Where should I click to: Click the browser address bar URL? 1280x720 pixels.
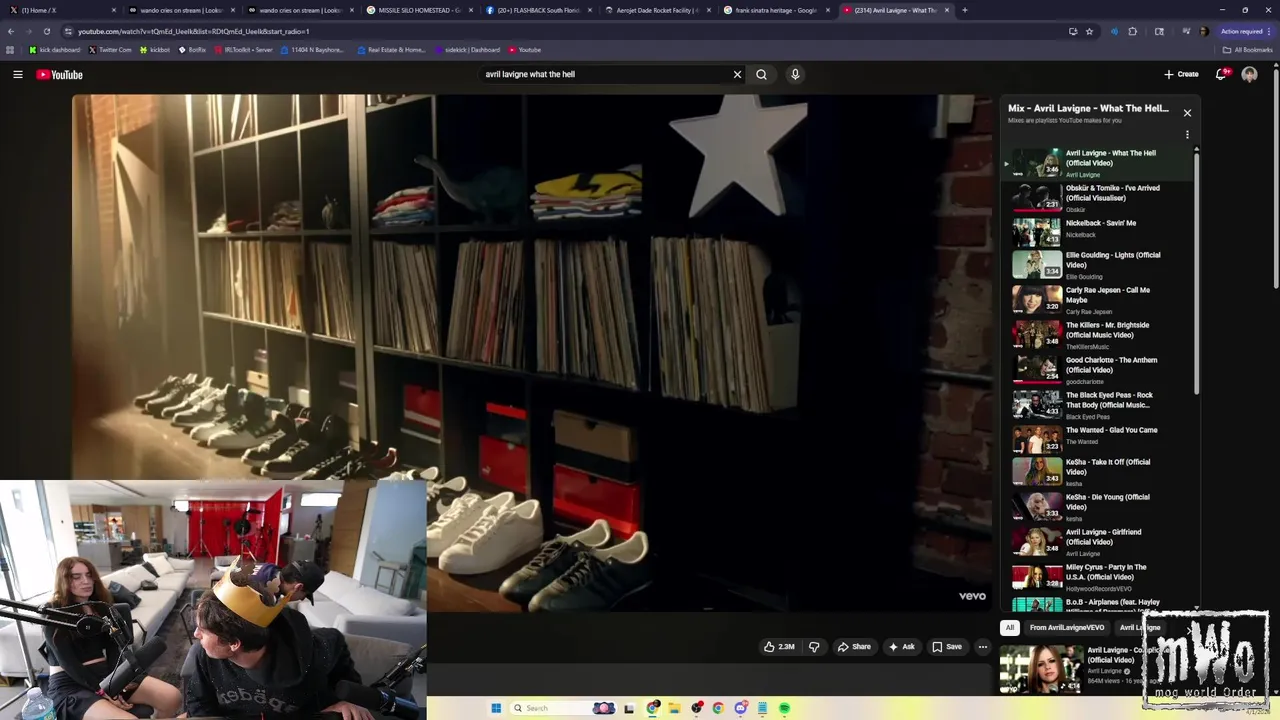point(194,31)
